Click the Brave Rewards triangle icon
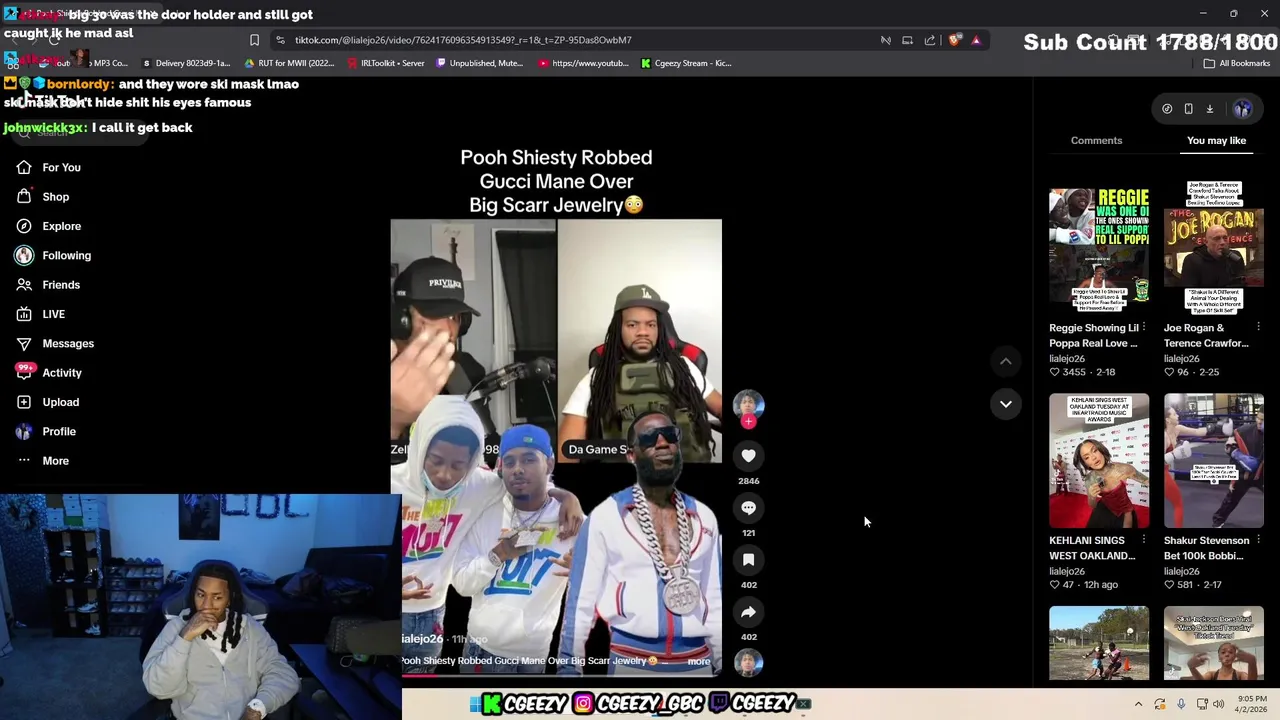This screenshot has width=1280, height=720. click(976, 40)
